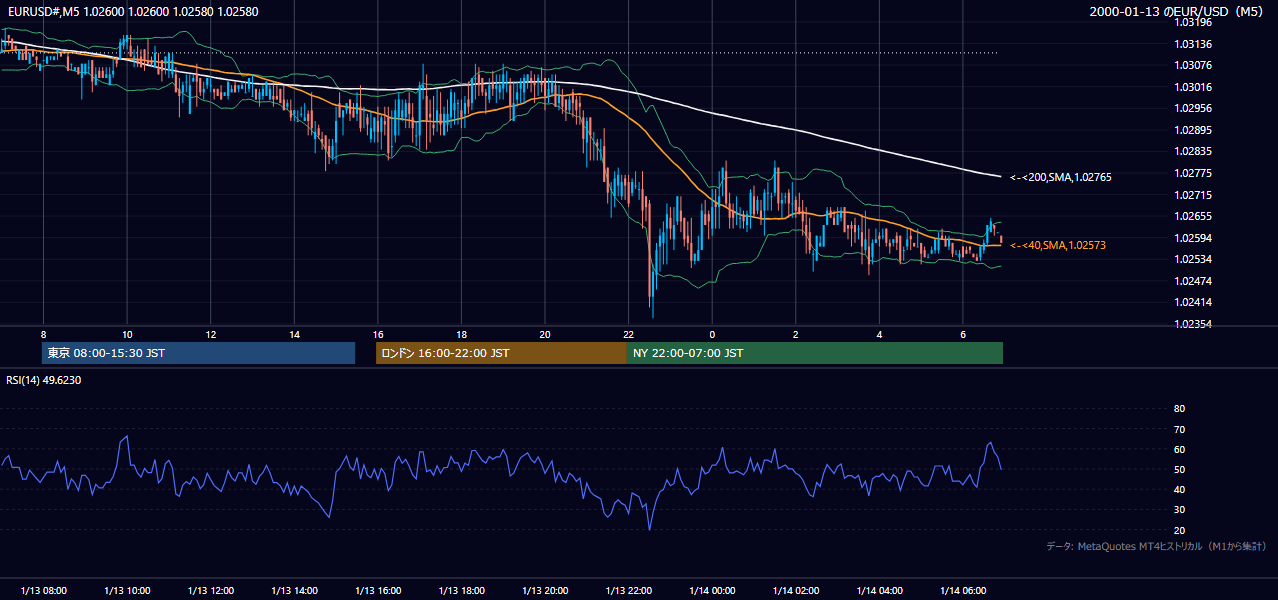Click the '<-<40,SMA,1.02573' moving average label

[1057, 245]
